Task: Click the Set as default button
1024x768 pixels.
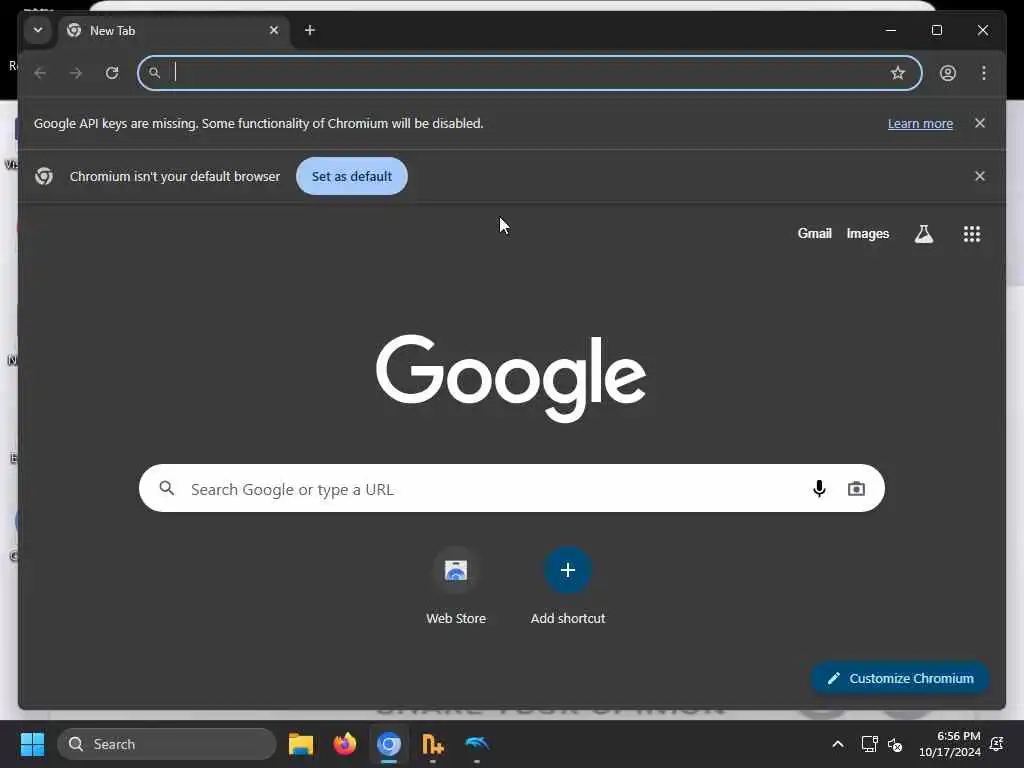Action: tap(351, 176)
